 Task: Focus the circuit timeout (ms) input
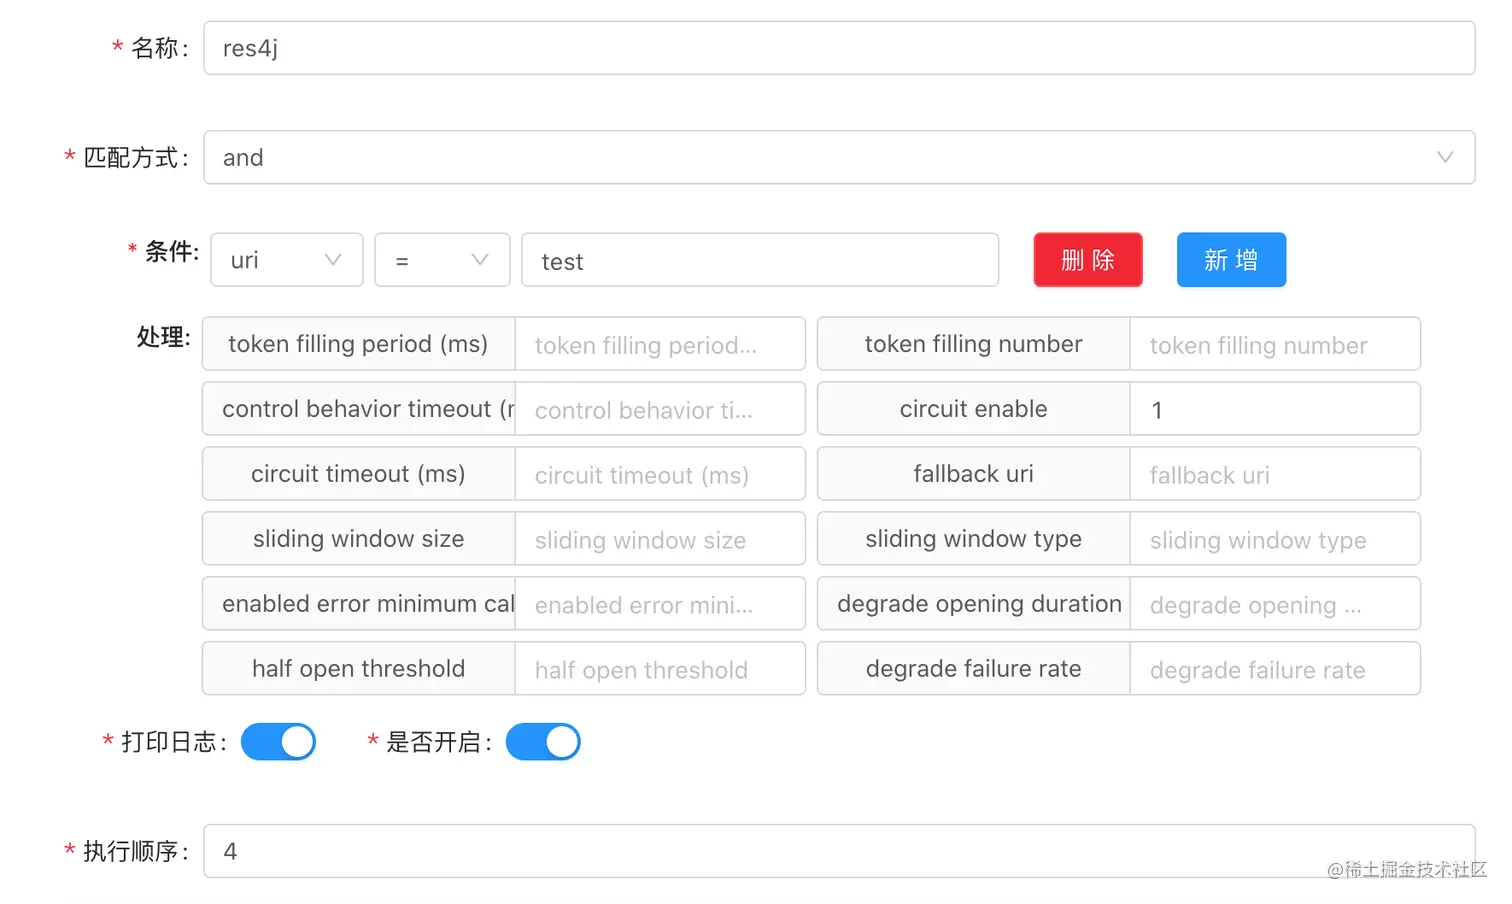click(x=660, y=474)
